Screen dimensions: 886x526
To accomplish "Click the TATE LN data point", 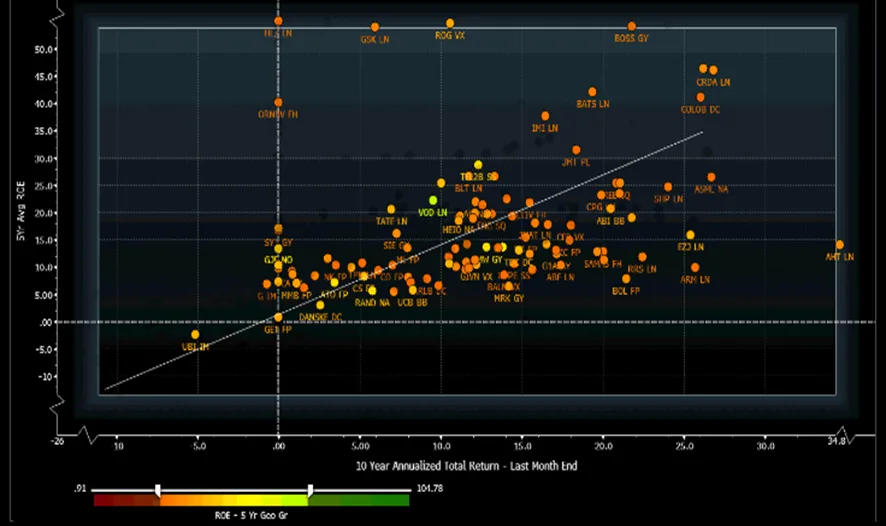I will coord(391,210).
